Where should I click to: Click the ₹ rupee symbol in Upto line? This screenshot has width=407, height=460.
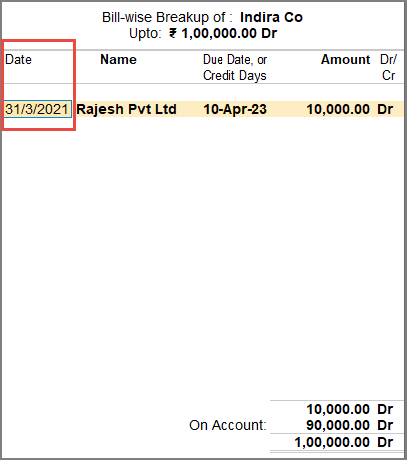[173, 33]
